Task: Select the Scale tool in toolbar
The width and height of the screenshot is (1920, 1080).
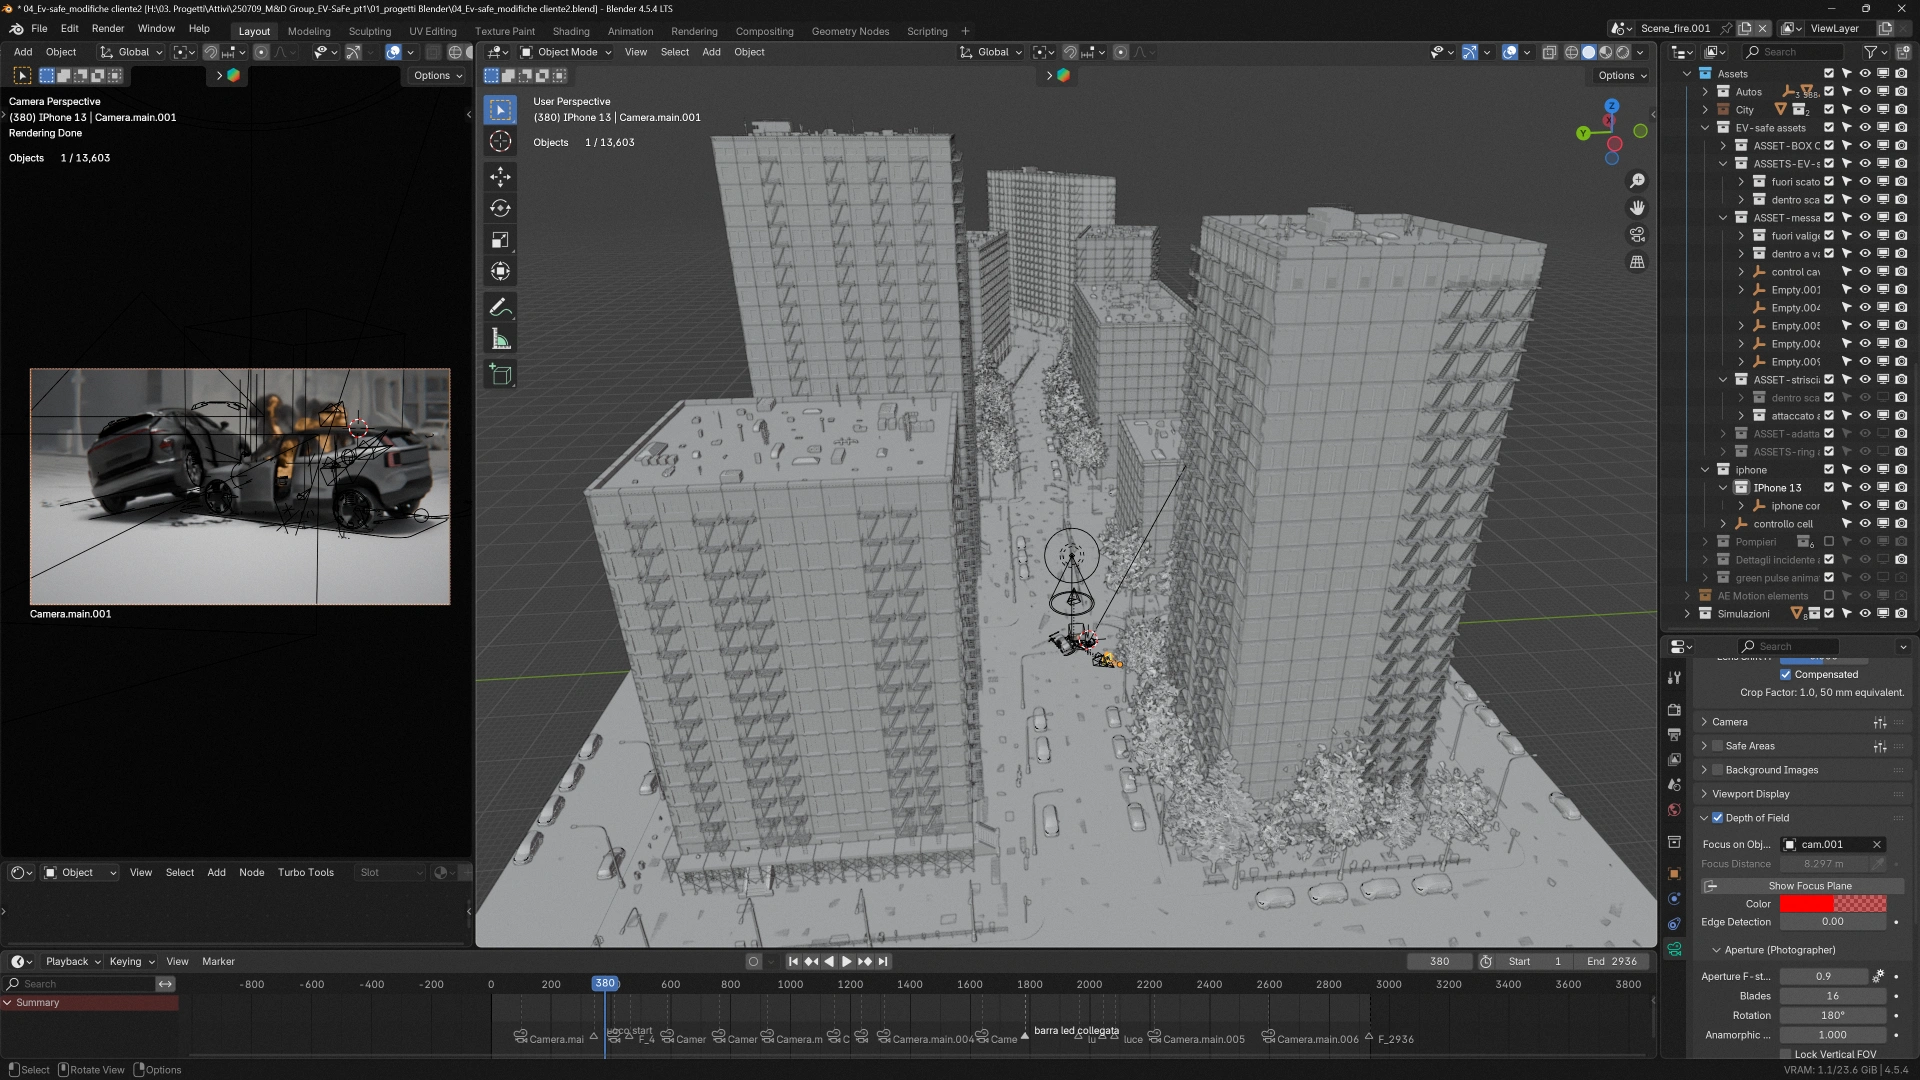Action: [x=501, y=240]
